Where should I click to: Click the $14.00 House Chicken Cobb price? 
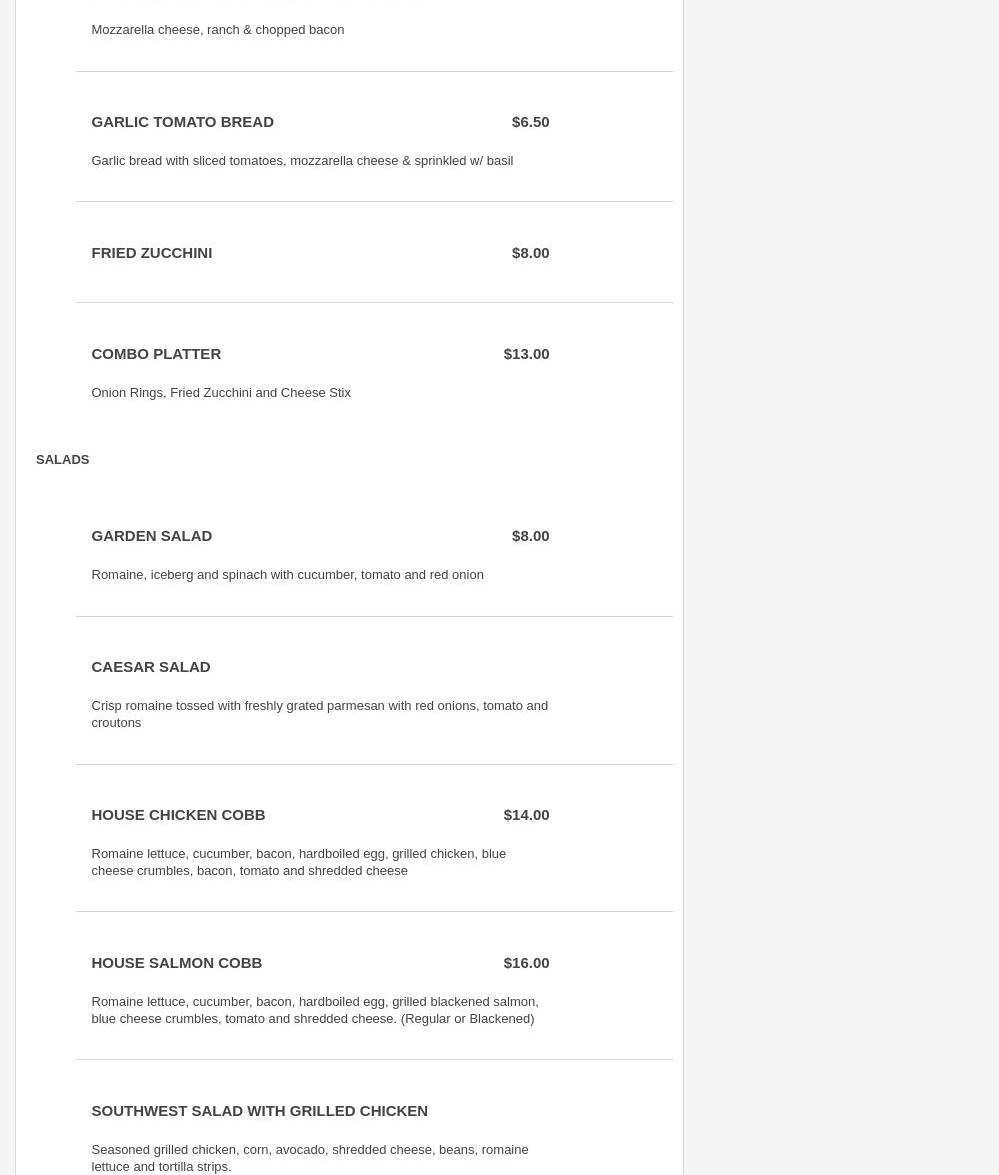pos(526,815)
